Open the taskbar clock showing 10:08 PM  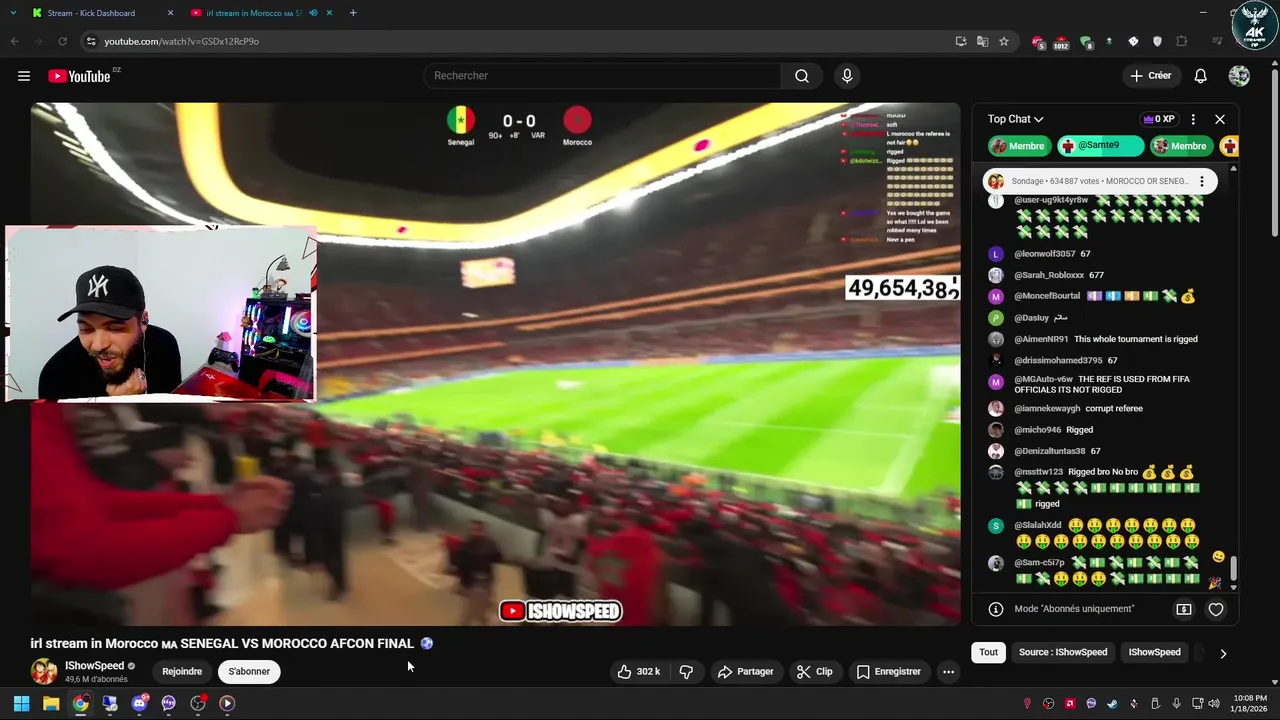click(x=1248, y=703)
